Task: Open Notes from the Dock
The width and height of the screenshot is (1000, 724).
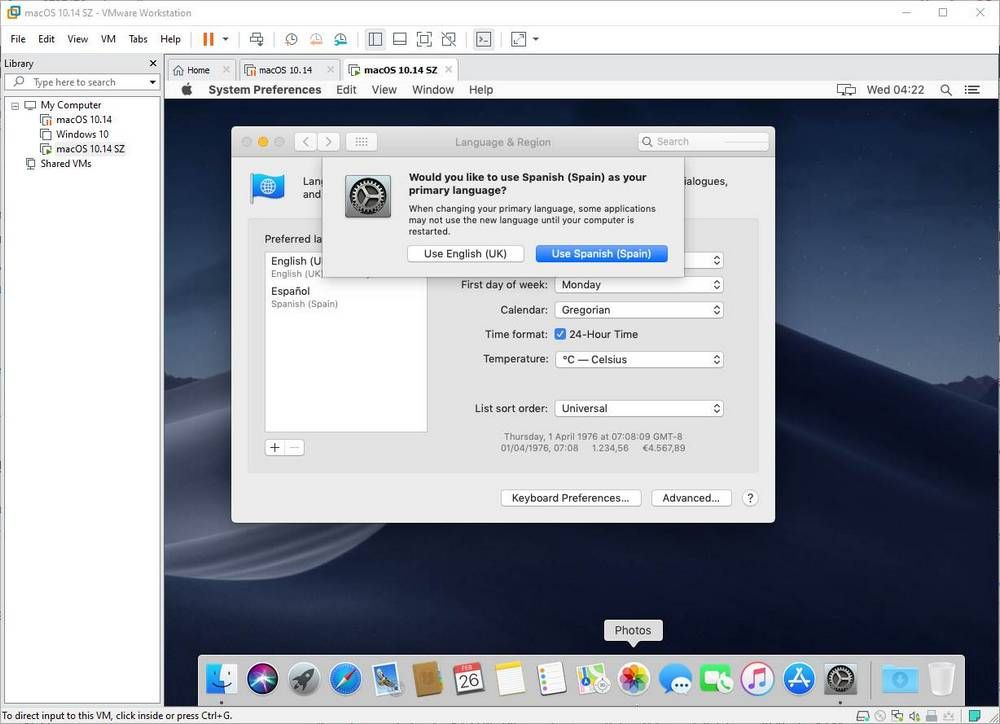Action: (510, 679)
